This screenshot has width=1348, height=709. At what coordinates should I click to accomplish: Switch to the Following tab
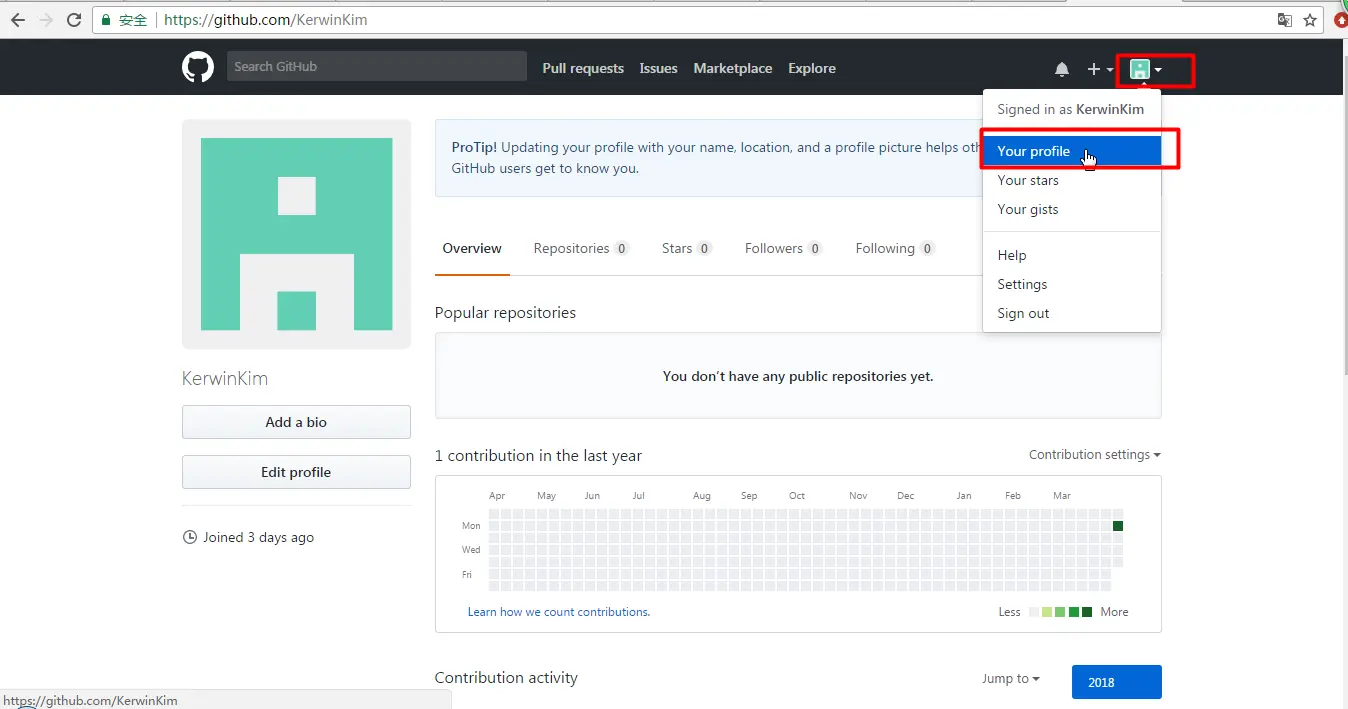pos(895,248)
